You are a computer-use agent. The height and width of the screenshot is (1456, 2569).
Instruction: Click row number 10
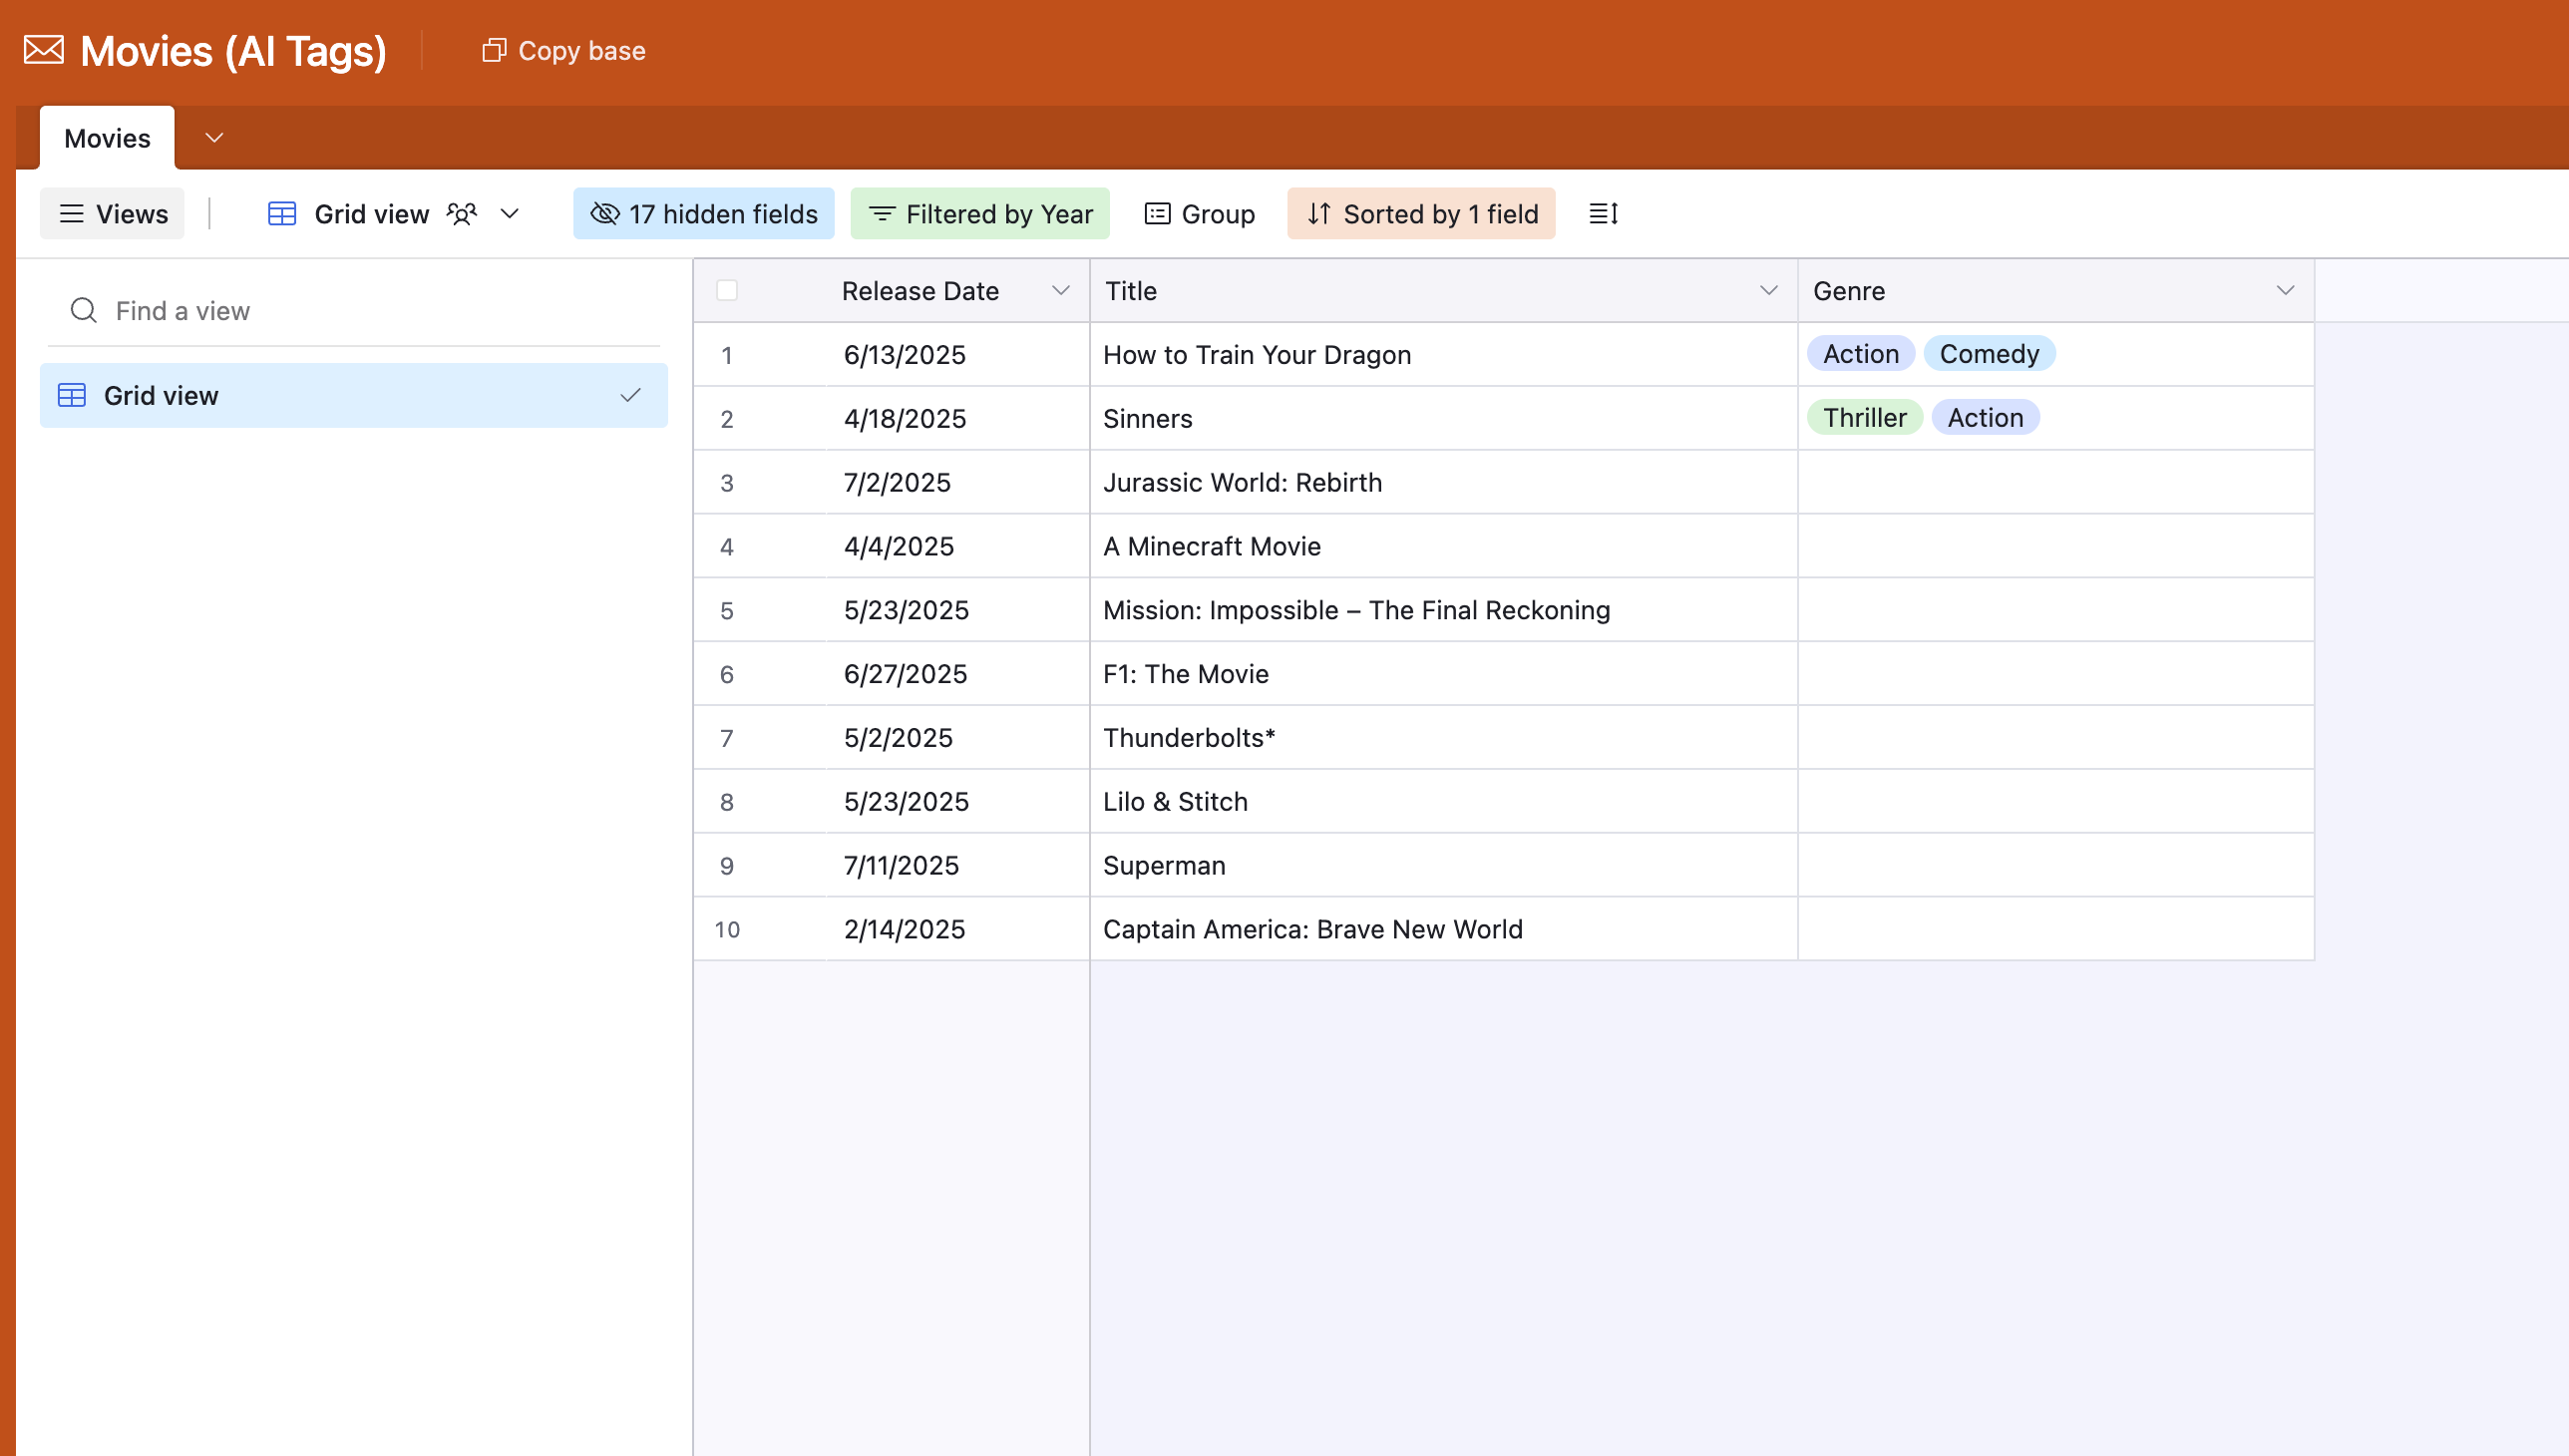click(727, 930)
